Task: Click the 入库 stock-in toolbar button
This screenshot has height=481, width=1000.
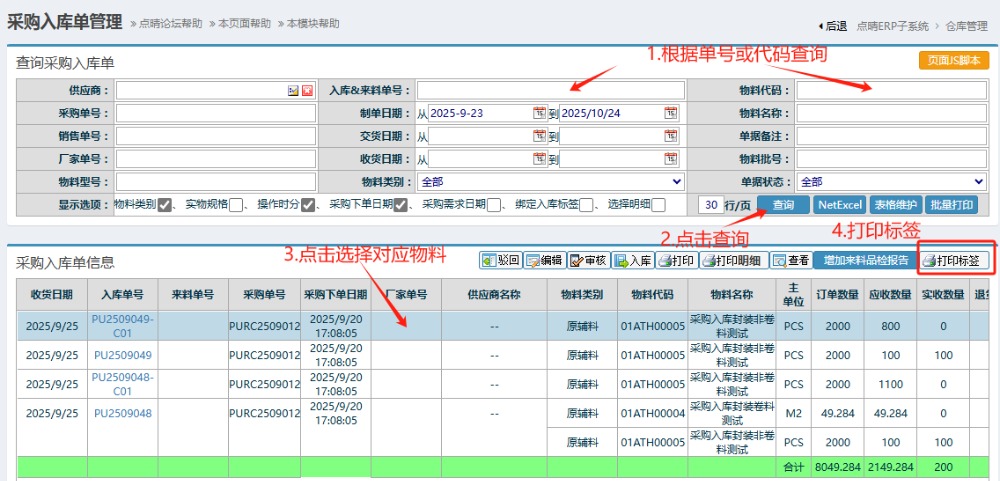Action: [633, 260]
